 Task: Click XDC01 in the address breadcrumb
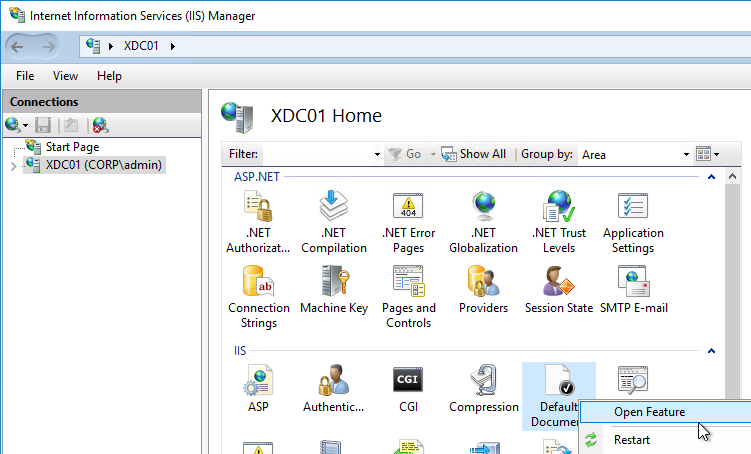pyautogui.click(x=141, y=46)
